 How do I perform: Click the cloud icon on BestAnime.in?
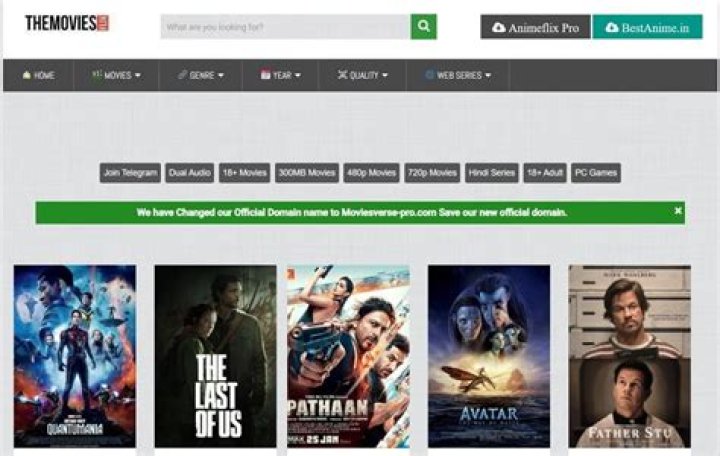point(612,28)
